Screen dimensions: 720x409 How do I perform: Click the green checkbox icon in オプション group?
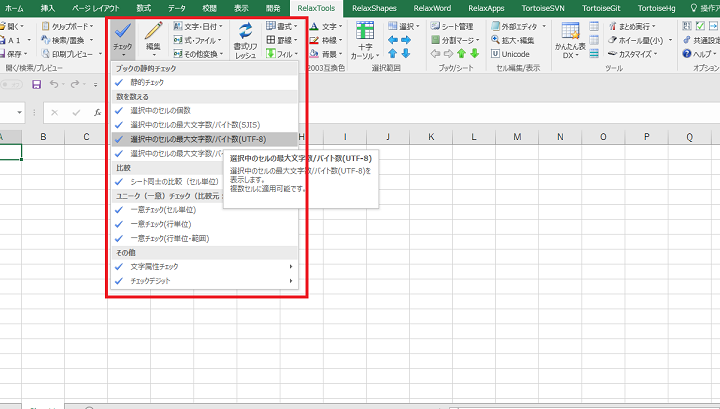[x=700, y=26]
